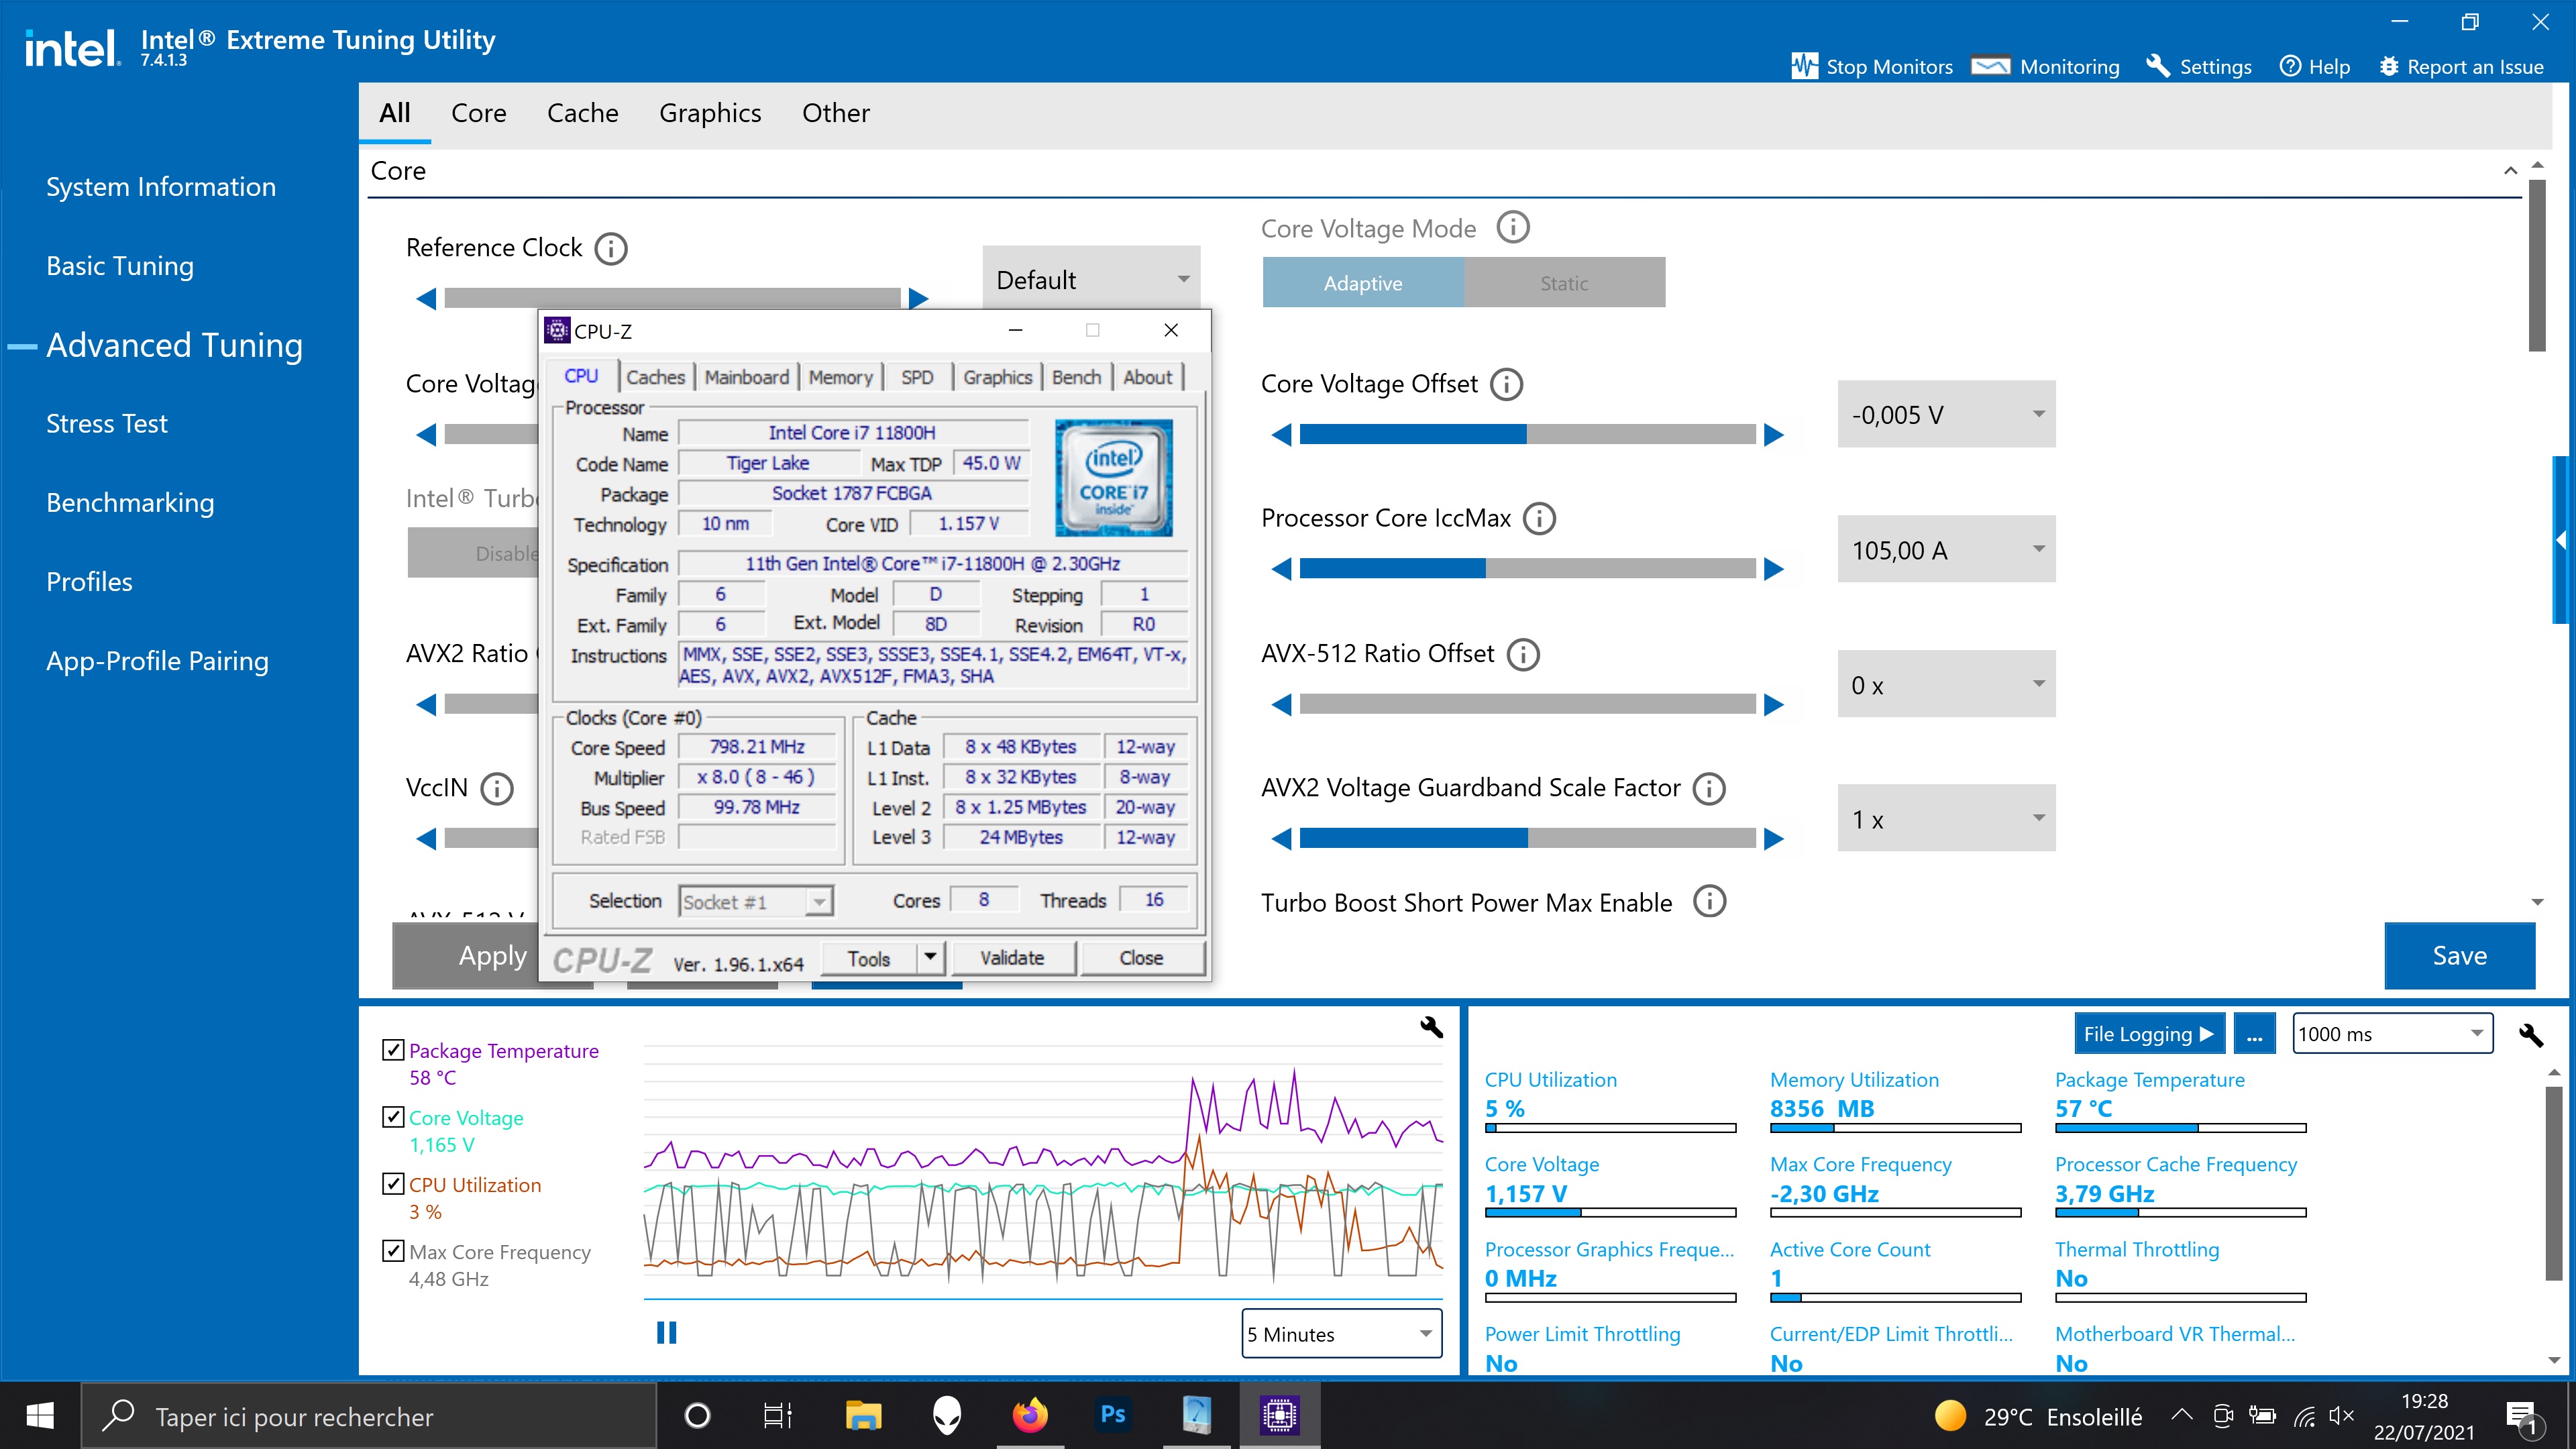Click CPU-Z Validate button
Screen dimensions: 2576x1449
pyautogui.click(x=1012, y=958)
